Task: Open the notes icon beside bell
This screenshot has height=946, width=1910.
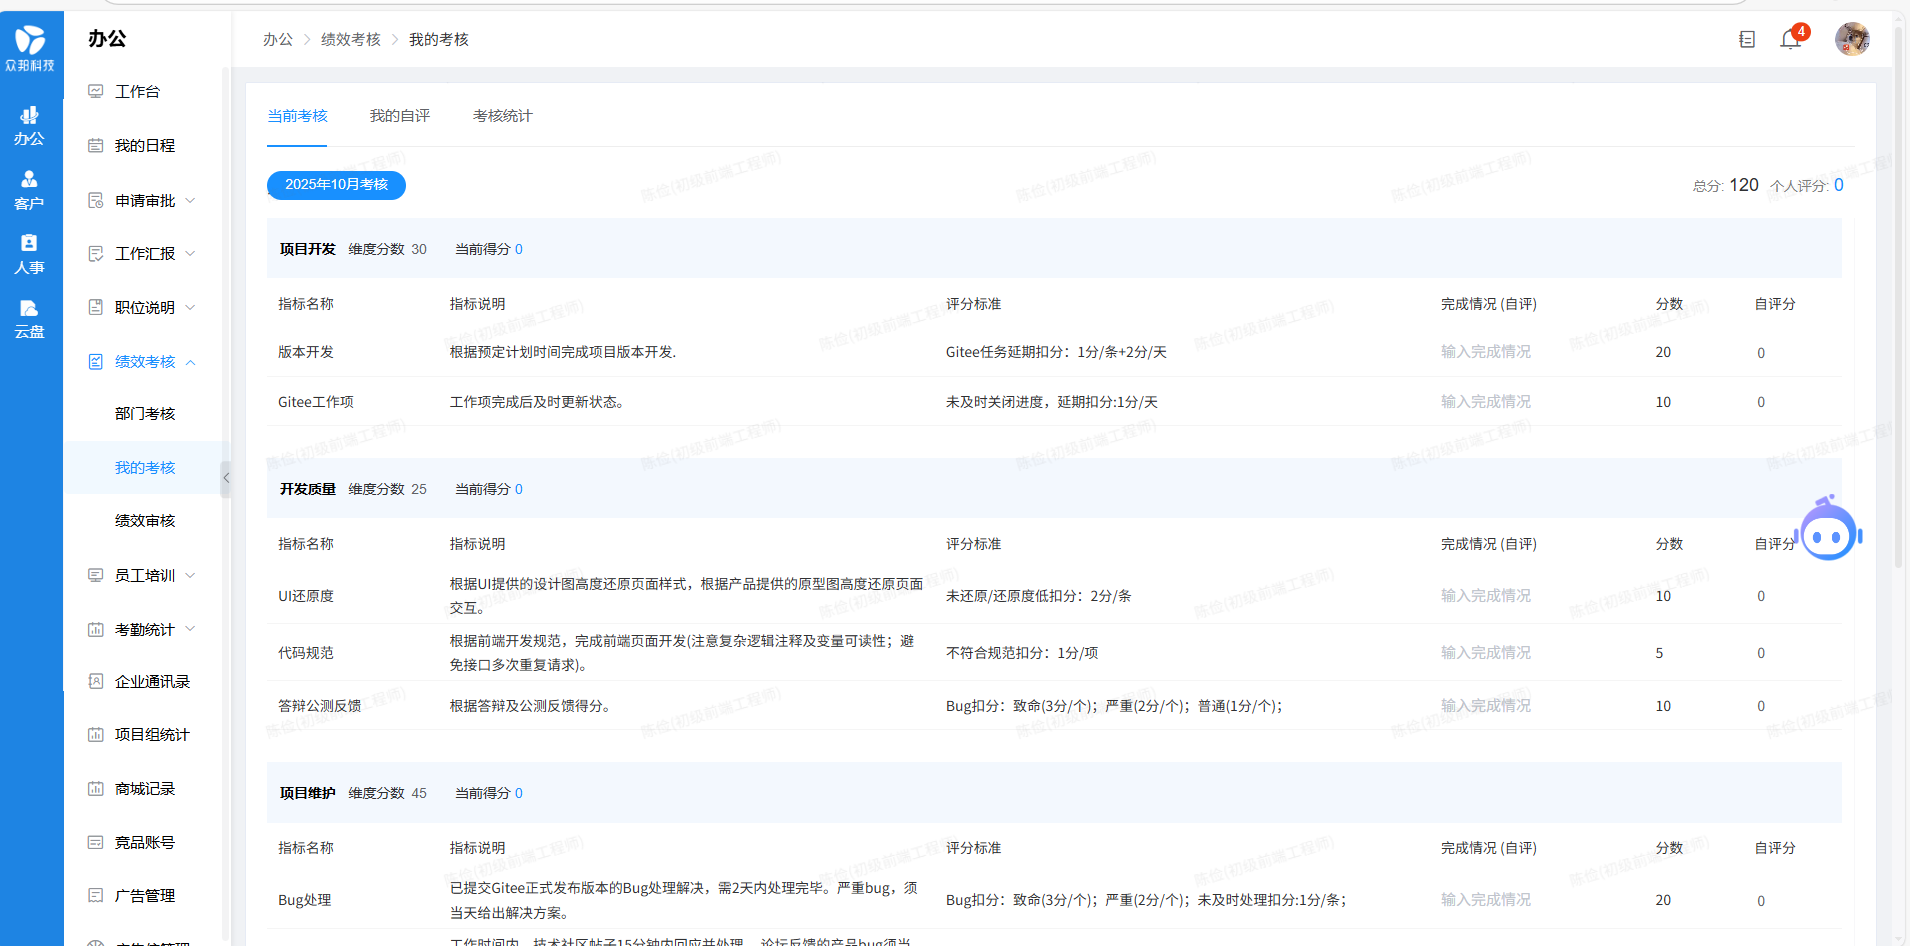Action: click(1747, 40)
